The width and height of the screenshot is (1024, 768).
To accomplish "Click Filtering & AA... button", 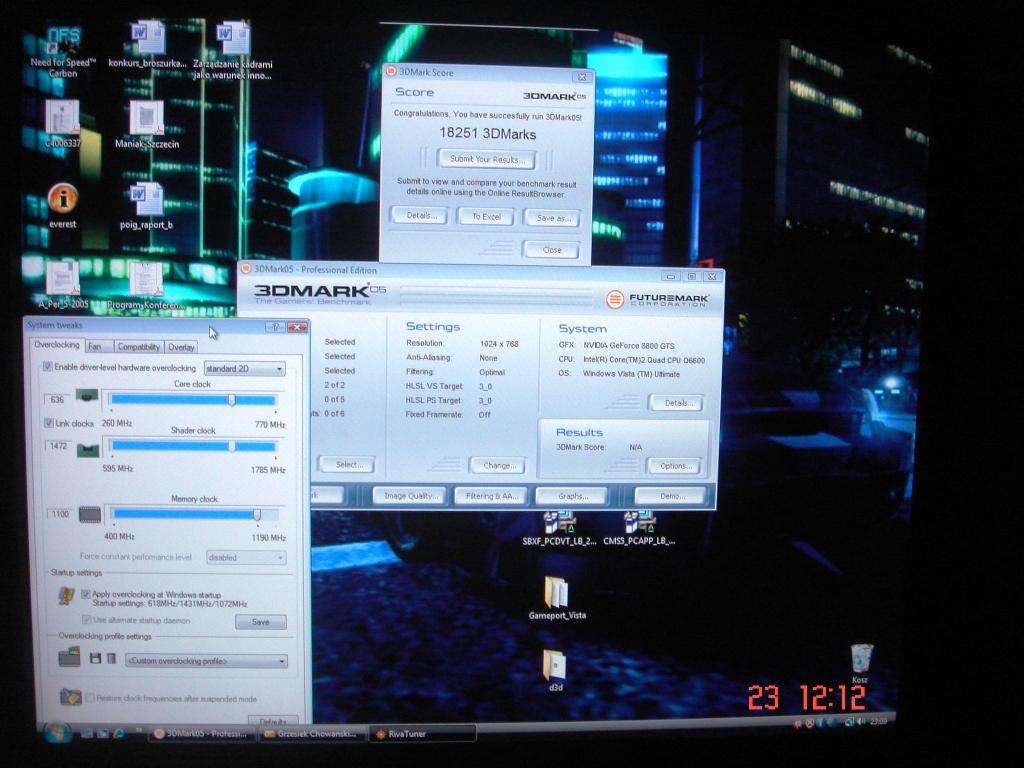I will click(x=492, y=496).
